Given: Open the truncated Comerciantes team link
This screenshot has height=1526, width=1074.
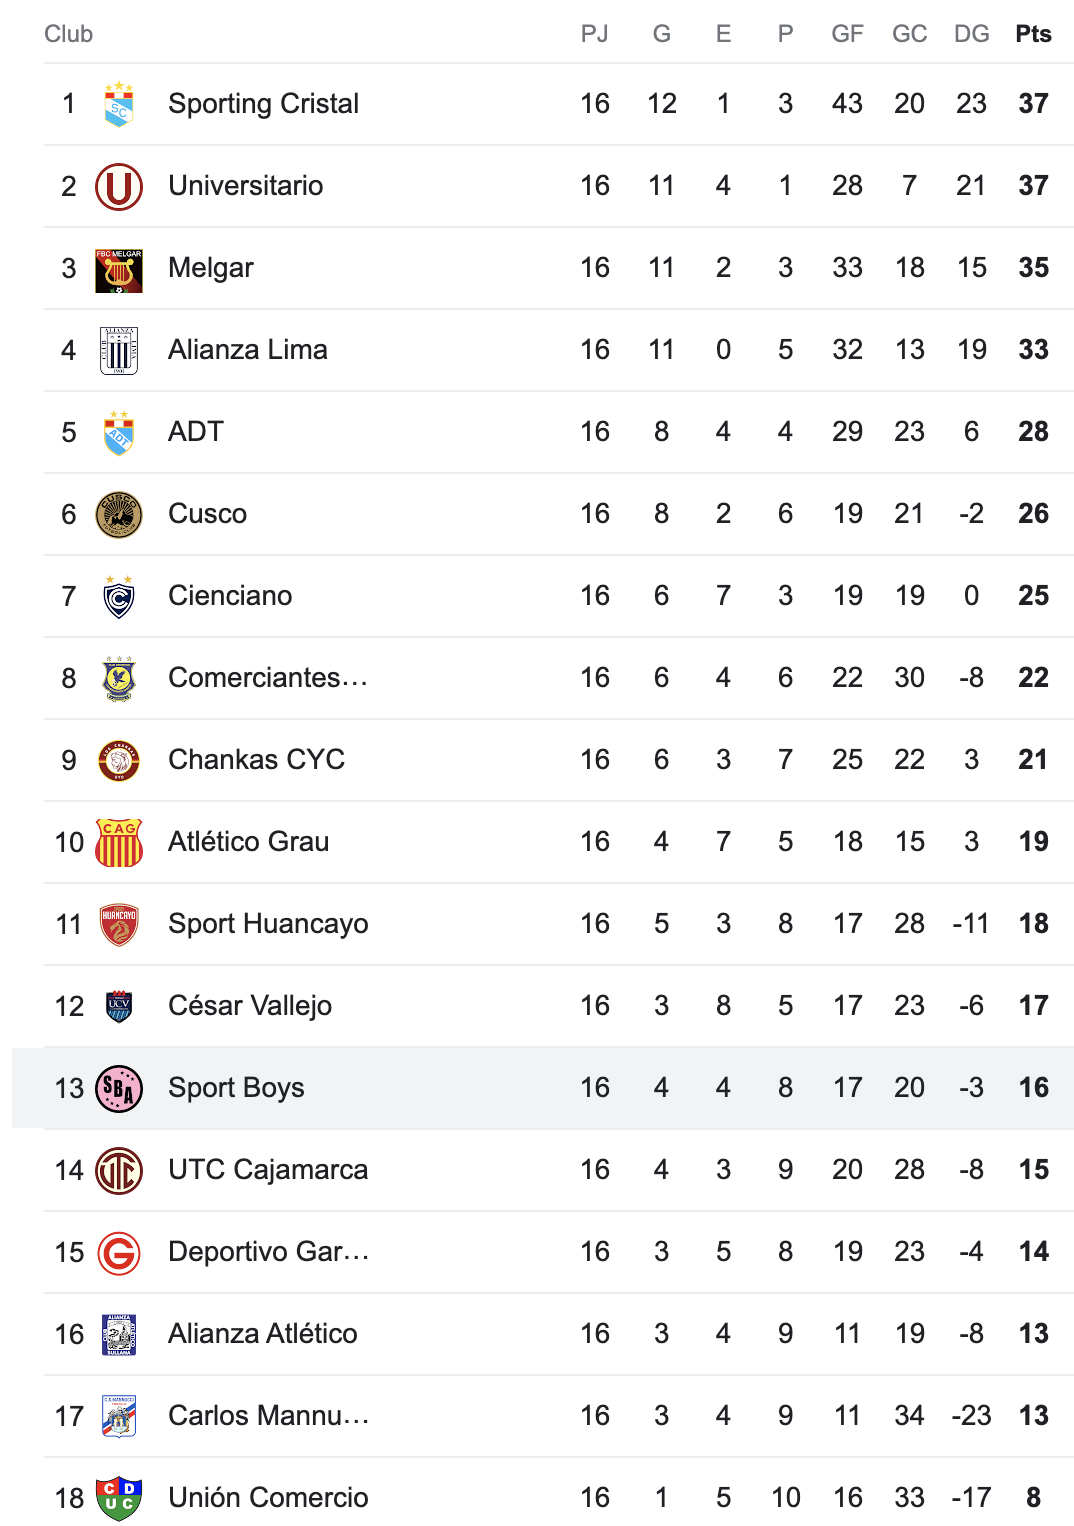Looking at the screenshot, I should click(x=268, y=678).
